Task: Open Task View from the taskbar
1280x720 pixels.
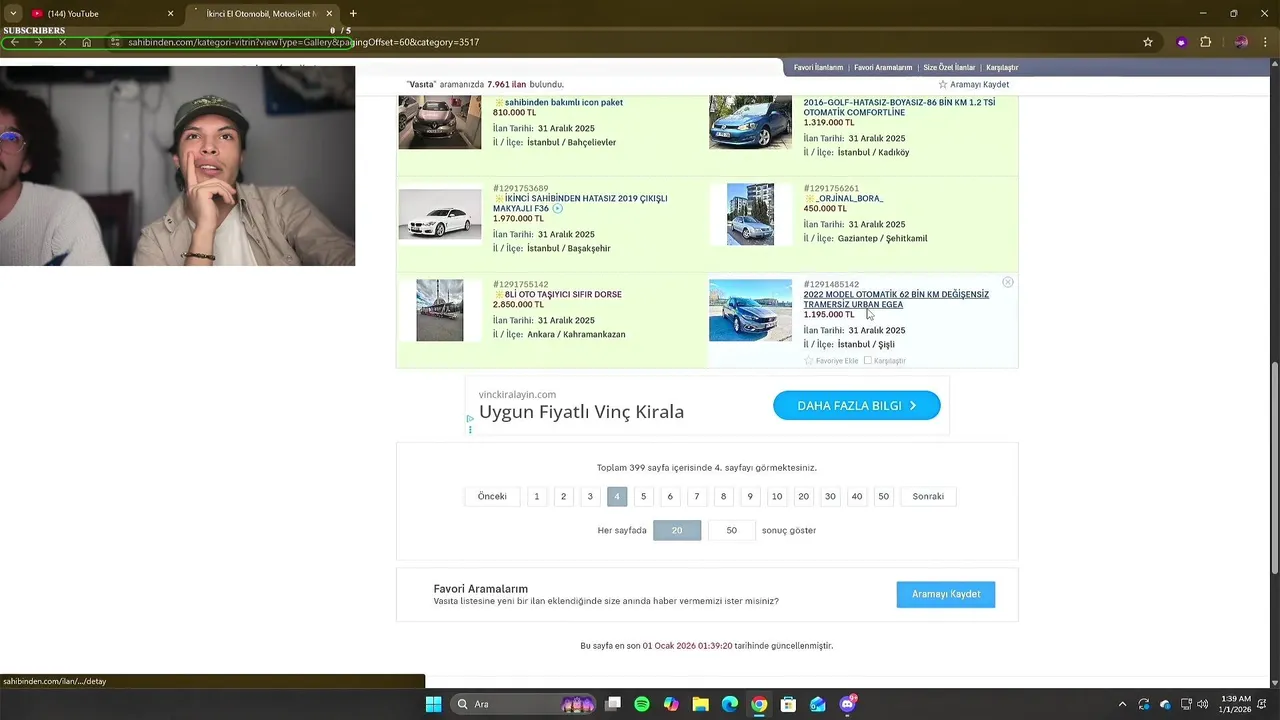Action: [613, 704]
